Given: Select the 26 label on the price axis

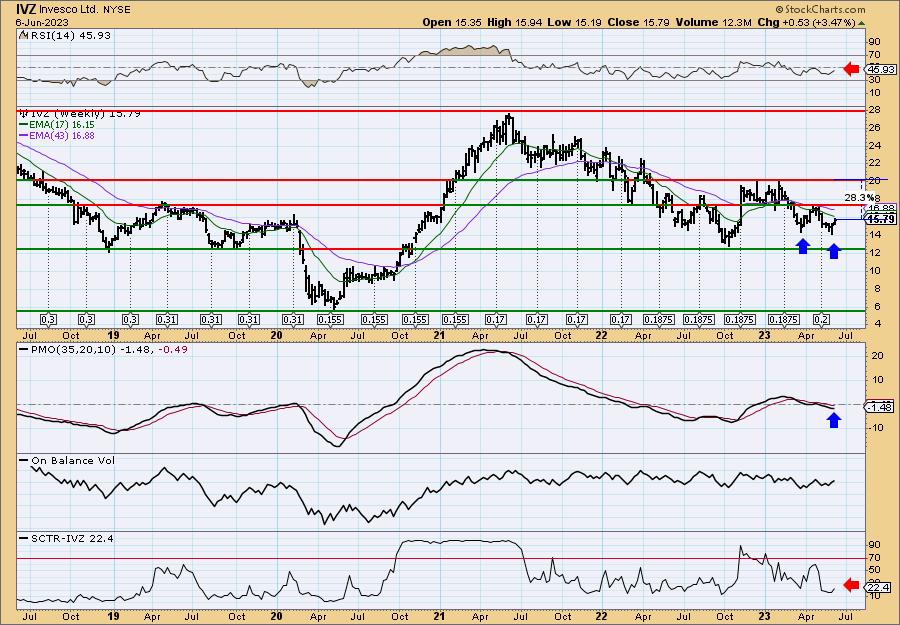Looking at the screenshot, I should (x=874, y=127).
